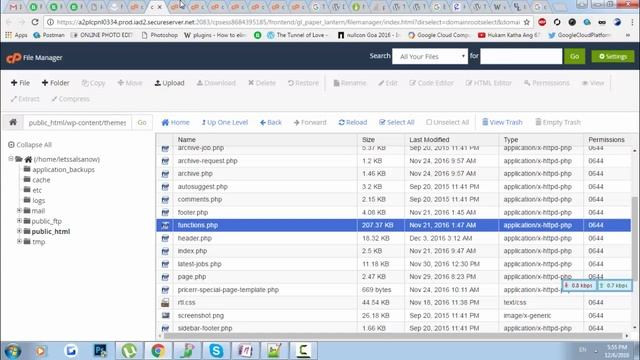Click the Windows Start button

(13, 351)
